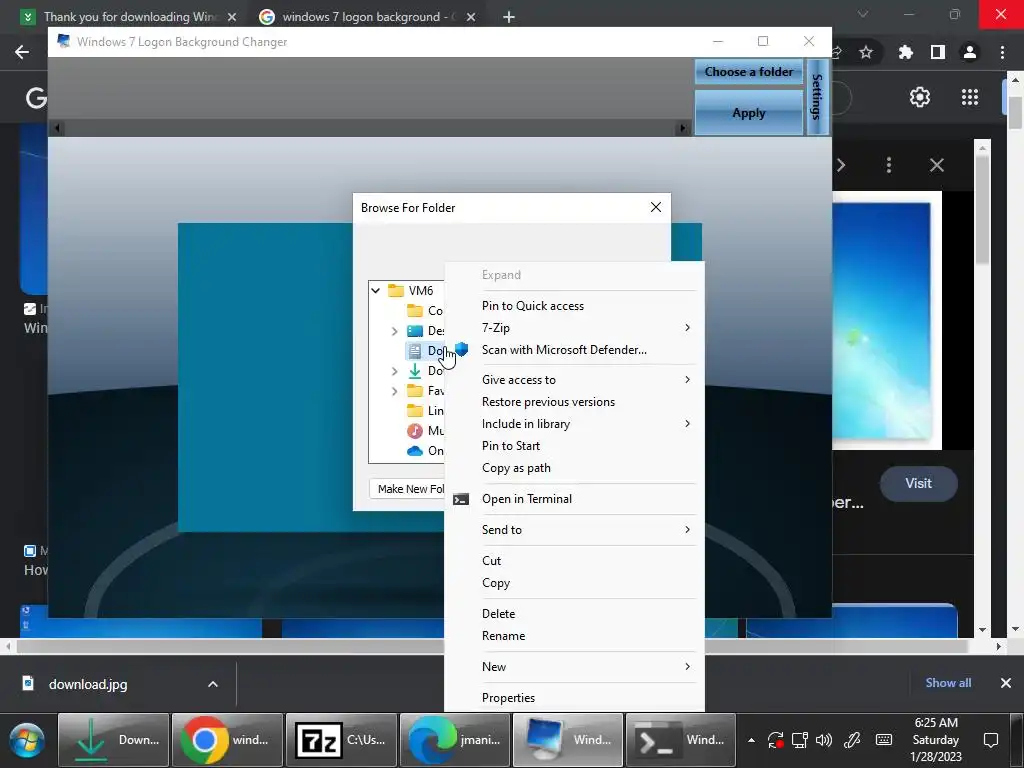Open the 7-Zip submenu
The width and height of the screenshot is (1024, 768).
click(574, 328)
